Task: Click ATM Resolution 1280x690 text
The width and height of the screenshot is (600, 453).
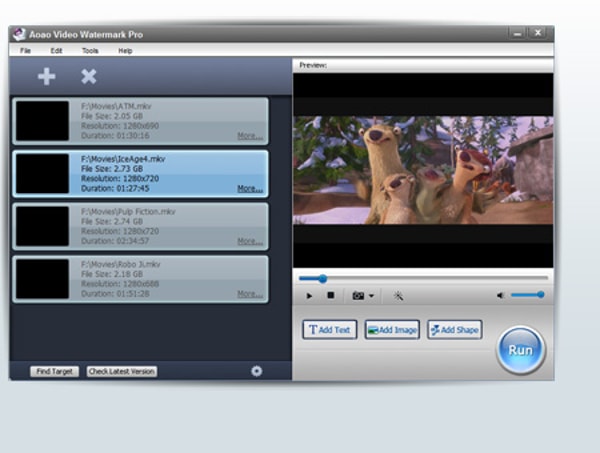Action: (x=120, y=126)
